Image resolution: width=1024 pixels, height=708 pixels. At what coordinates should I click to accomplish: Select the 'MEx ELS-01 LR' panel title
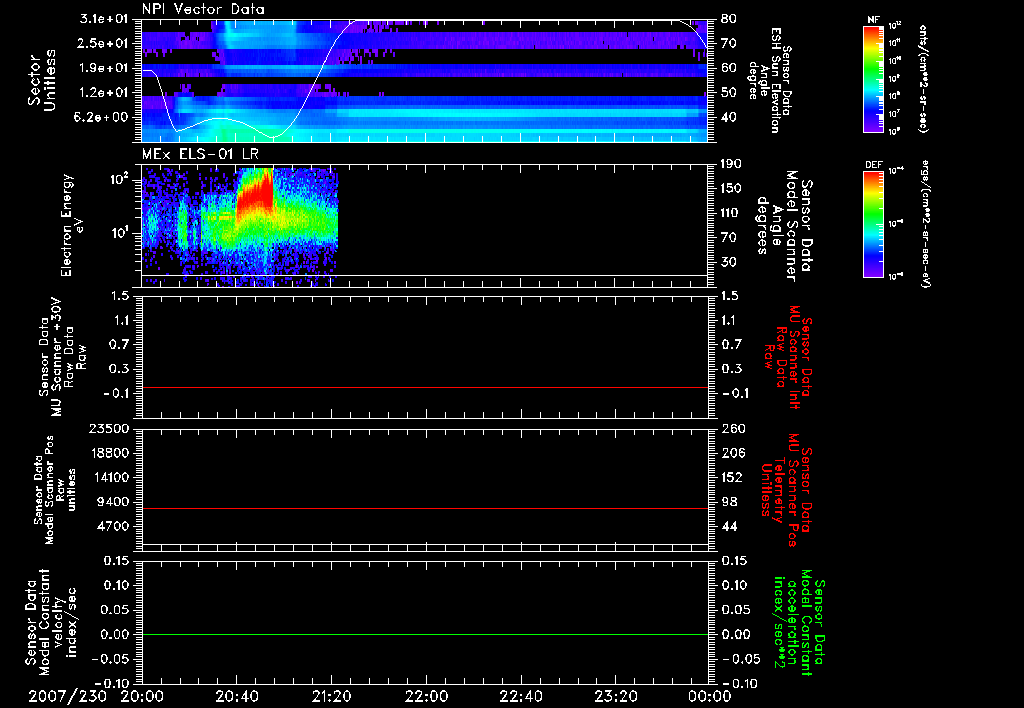pos(200,154)
